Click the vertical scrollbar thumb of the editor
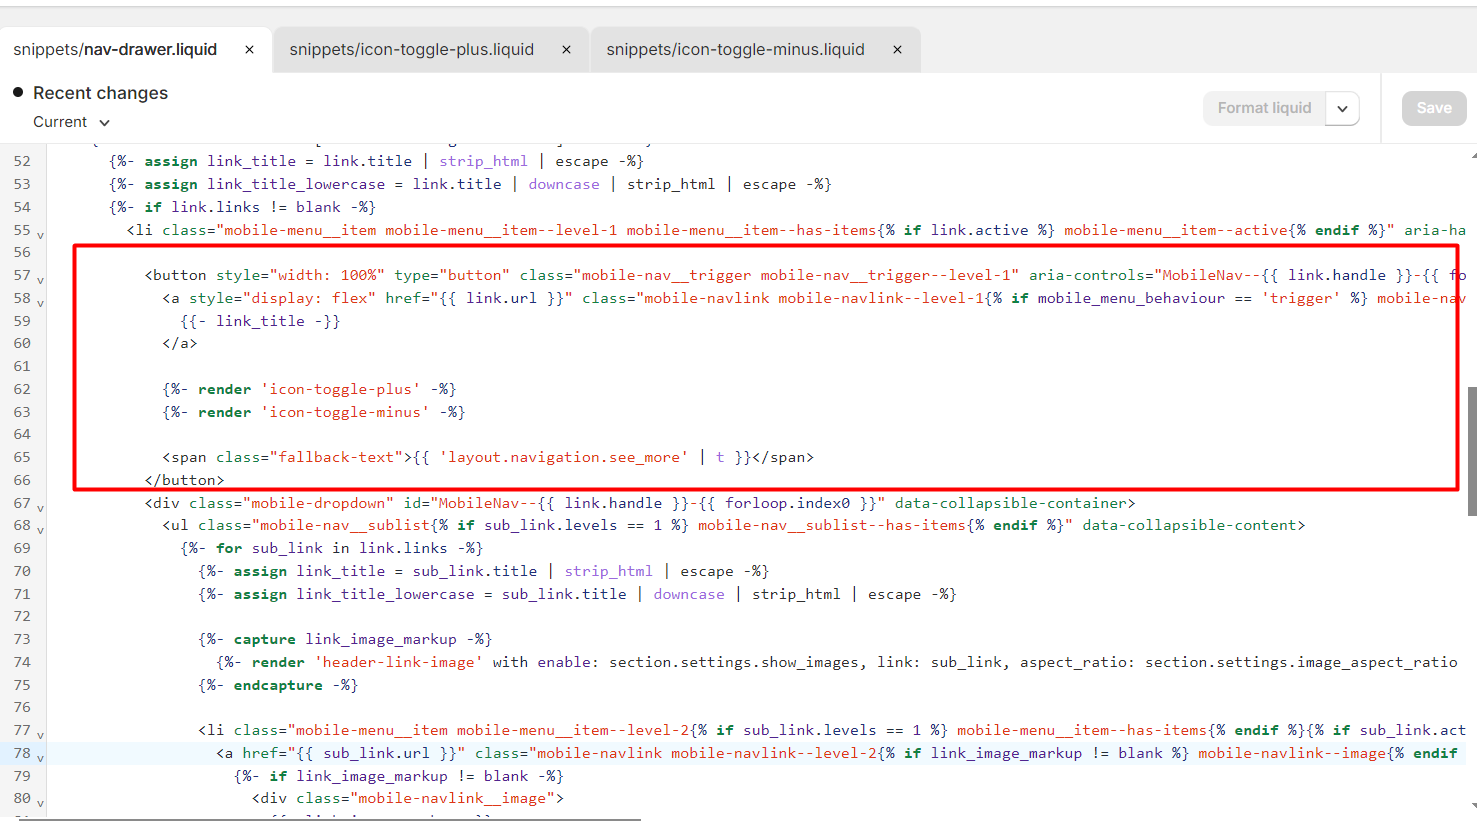Viewport: 1477px width, 821px height. [1472, 450]
